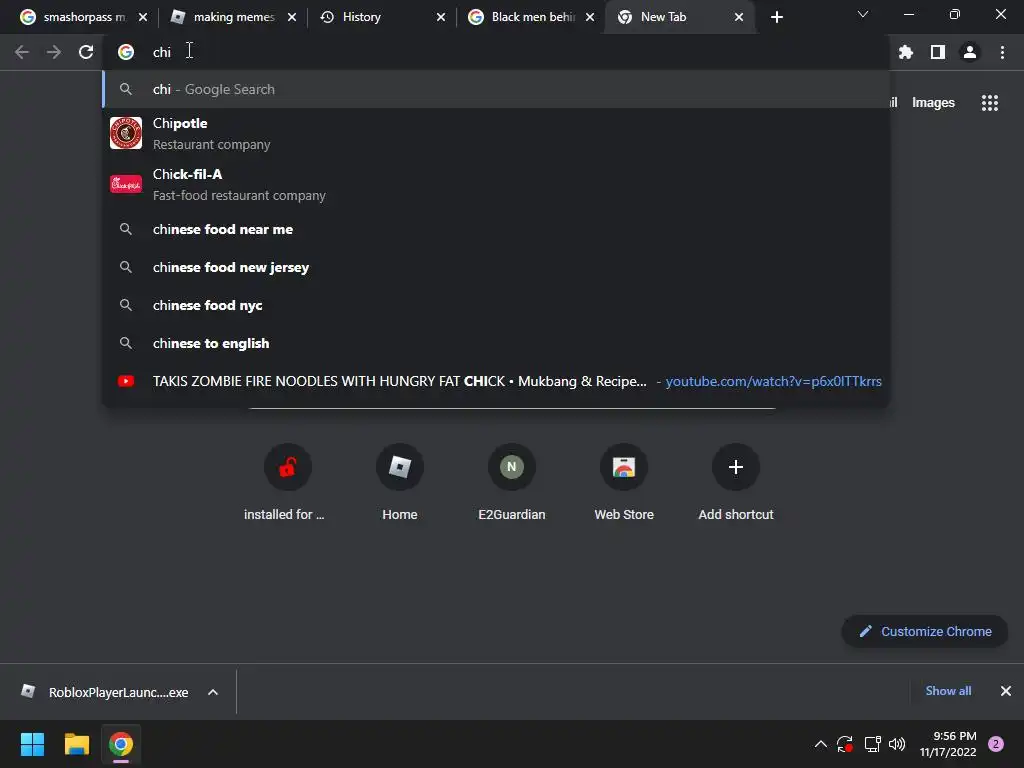Open the Extensions puzzle icon

pos(905,52)
